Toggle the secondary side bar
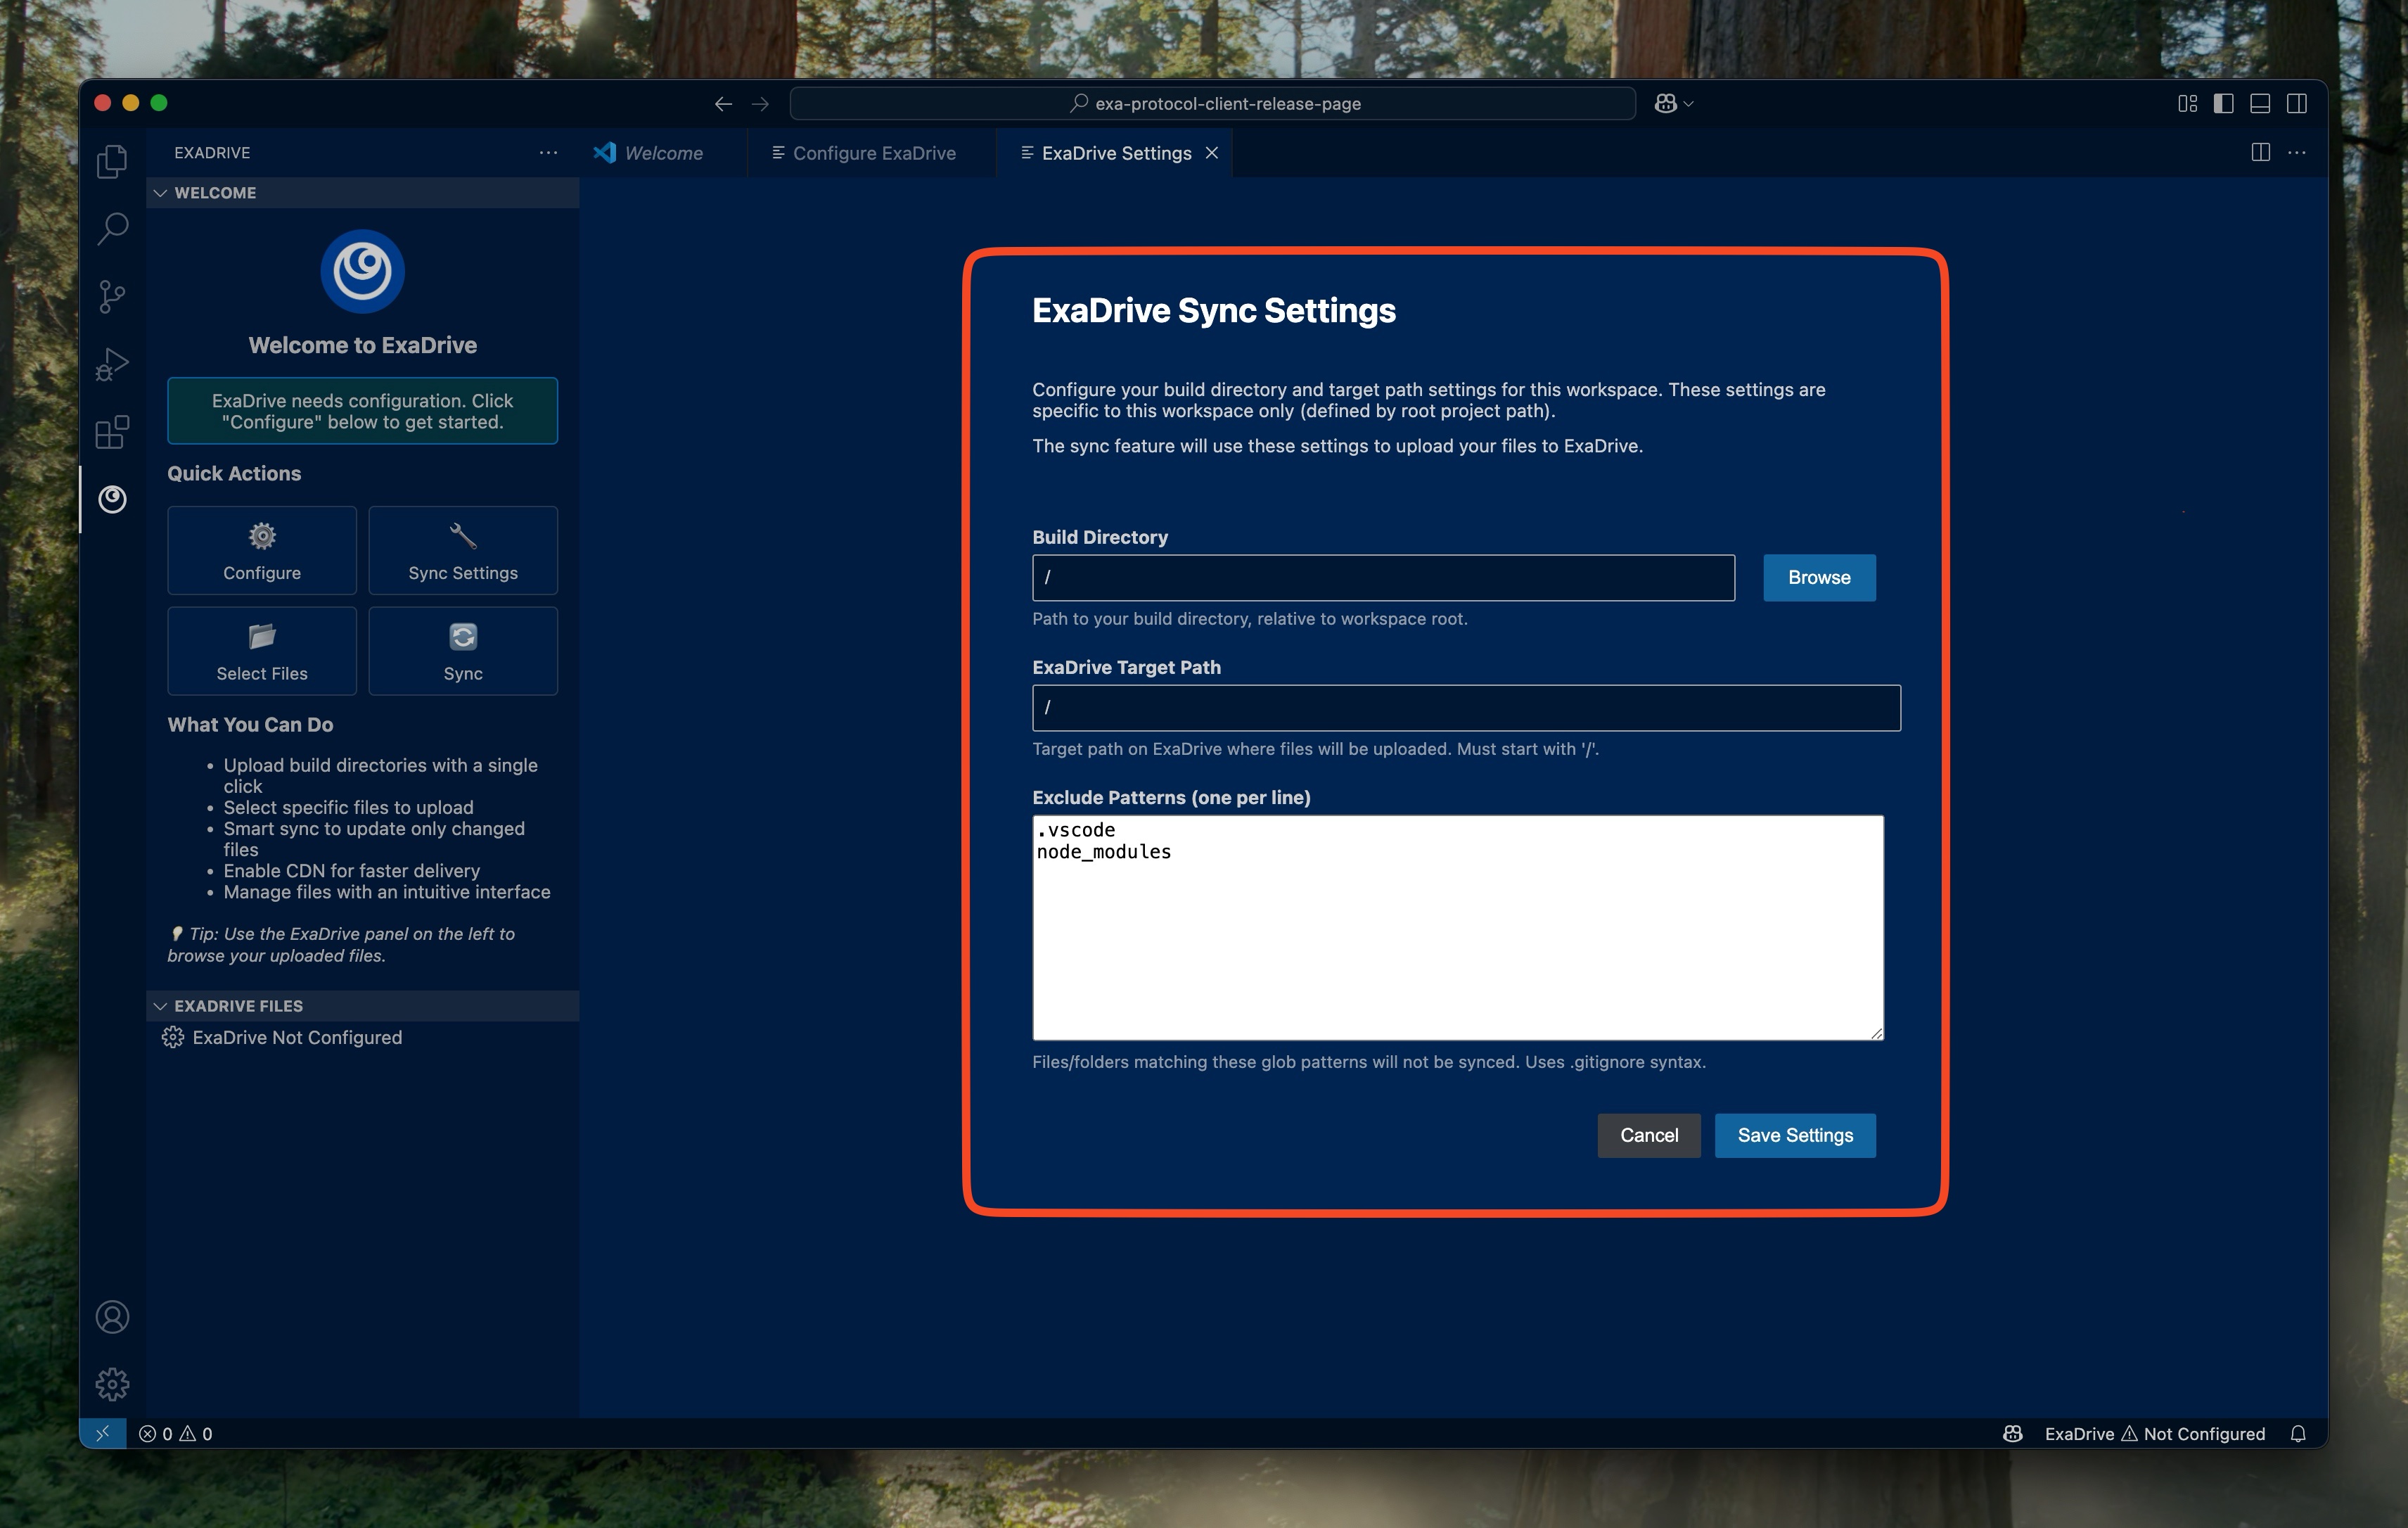The height and width of the screenshot is (1528, 2408). 2297,104
